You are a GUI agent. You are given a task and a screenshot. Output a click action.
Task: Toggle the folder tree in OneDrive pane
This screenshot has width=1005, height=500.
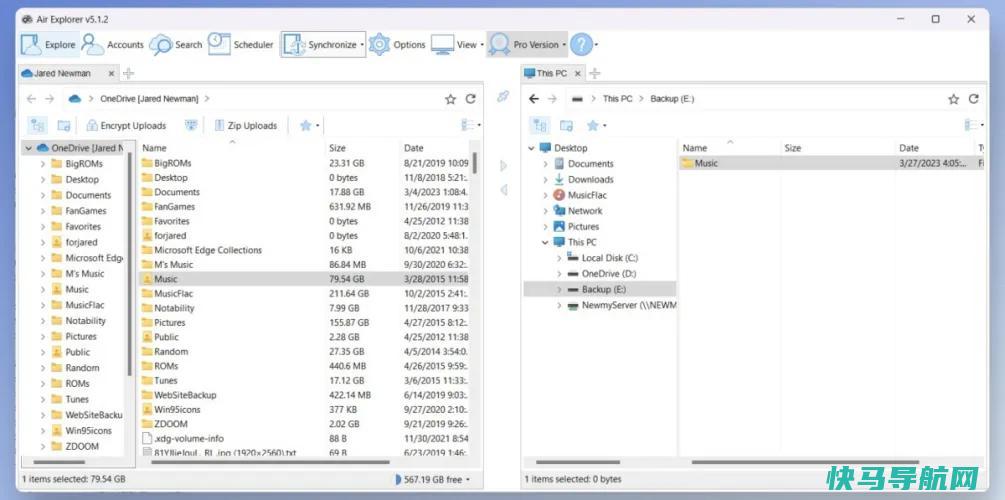(38, 125)
